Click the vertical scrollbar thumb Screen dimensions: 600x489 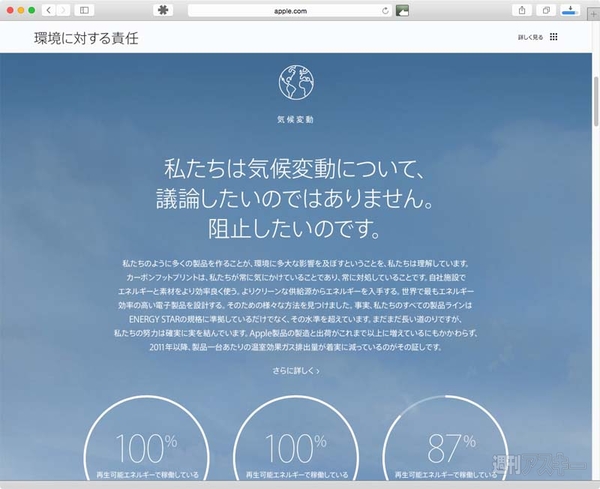(x=596, y=101)
